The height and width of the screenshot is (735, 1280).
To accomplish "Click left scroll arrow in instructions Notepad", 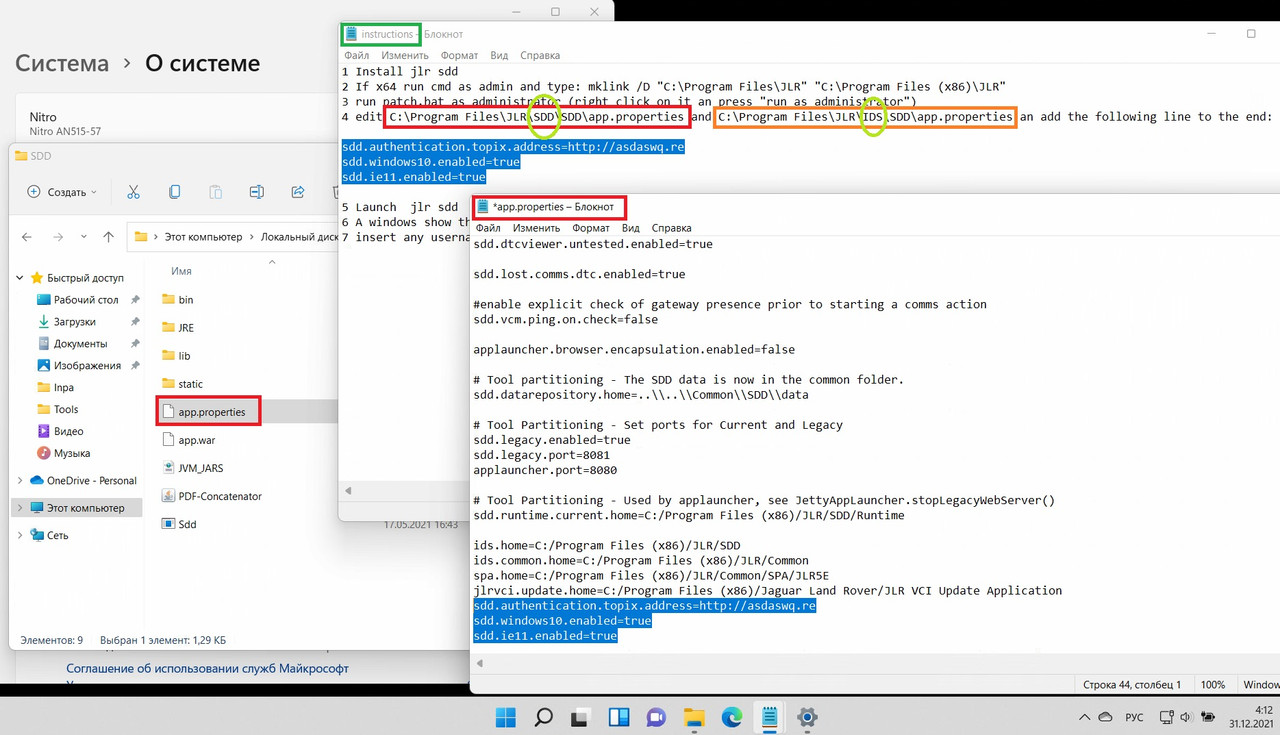I will 348,491.
